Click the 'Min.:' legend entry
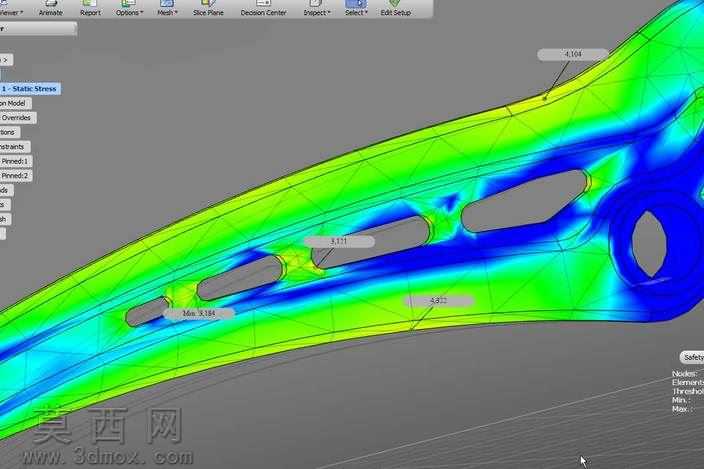Viewport: 704px width, 469px height. point(681,400)
